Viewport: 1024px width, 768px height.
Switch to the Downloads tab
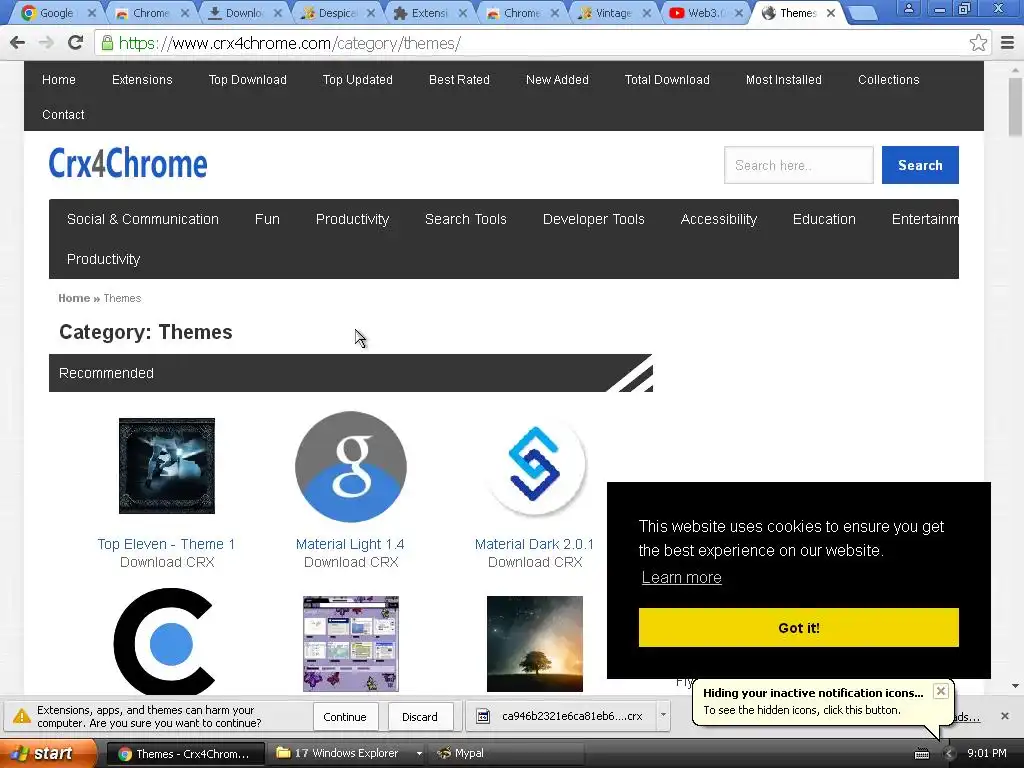point(244,13)
